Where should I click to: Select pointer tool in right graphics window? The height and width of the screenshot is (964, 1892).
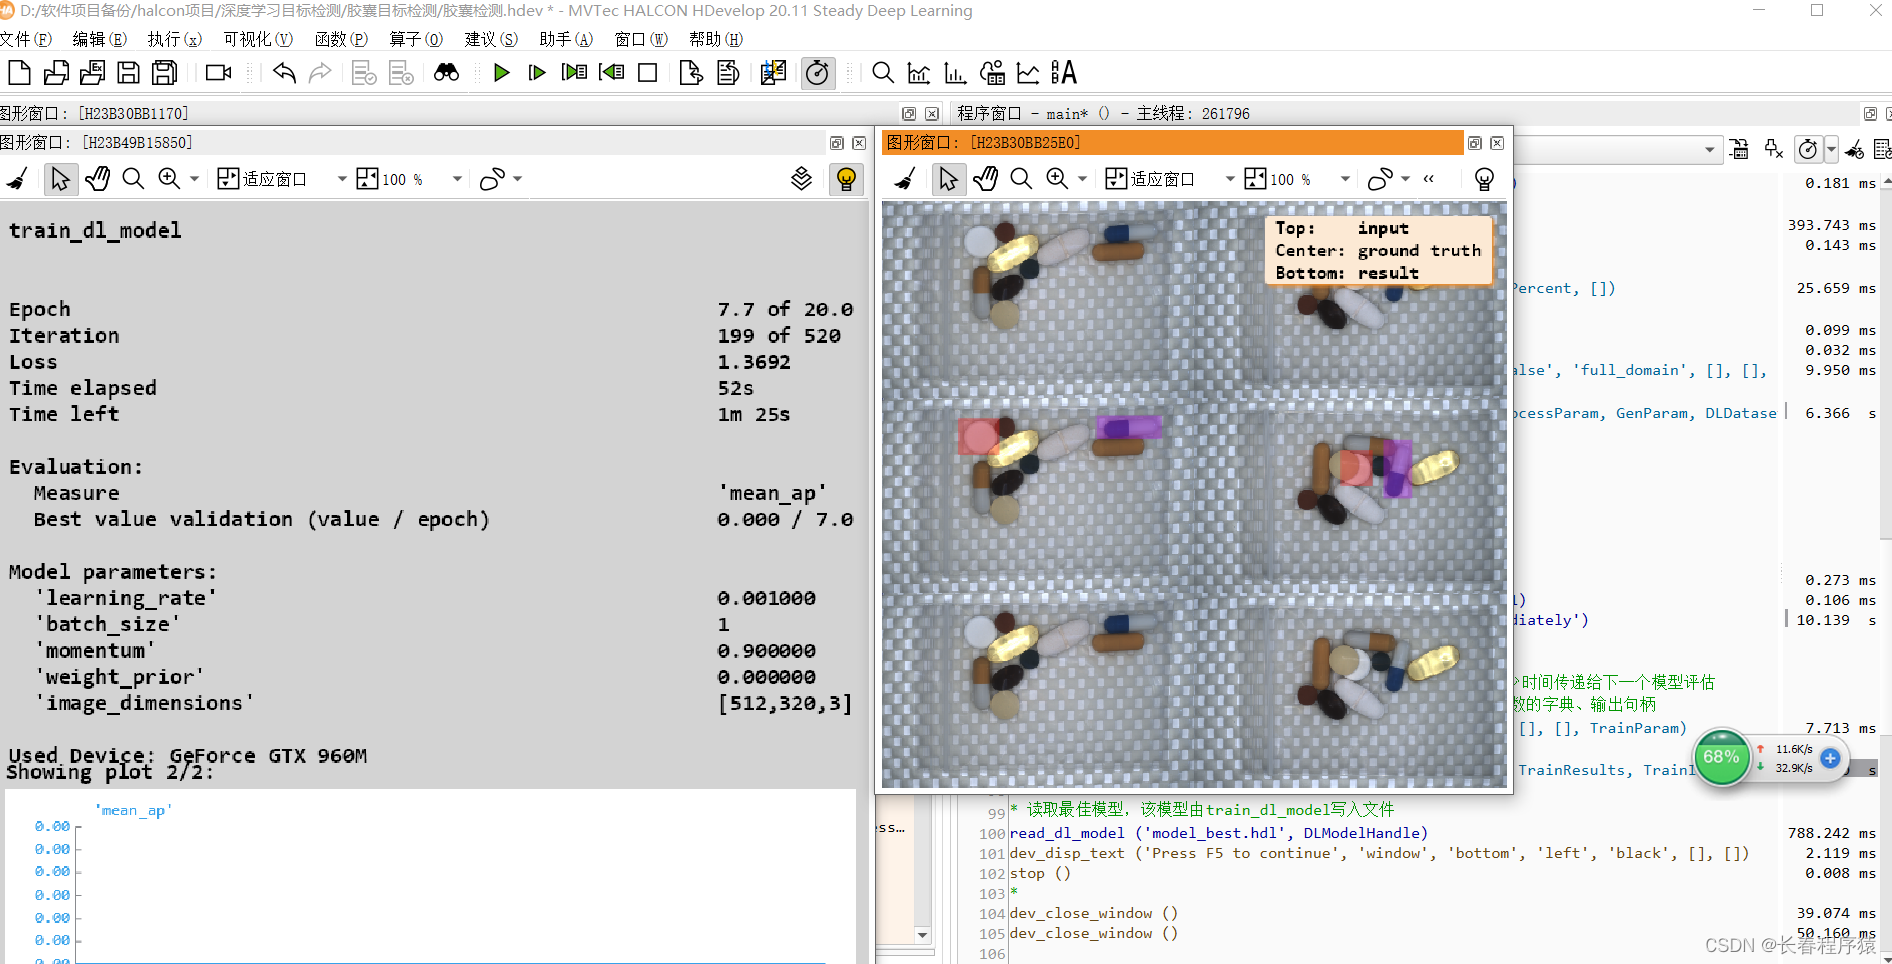pos(948,179)
